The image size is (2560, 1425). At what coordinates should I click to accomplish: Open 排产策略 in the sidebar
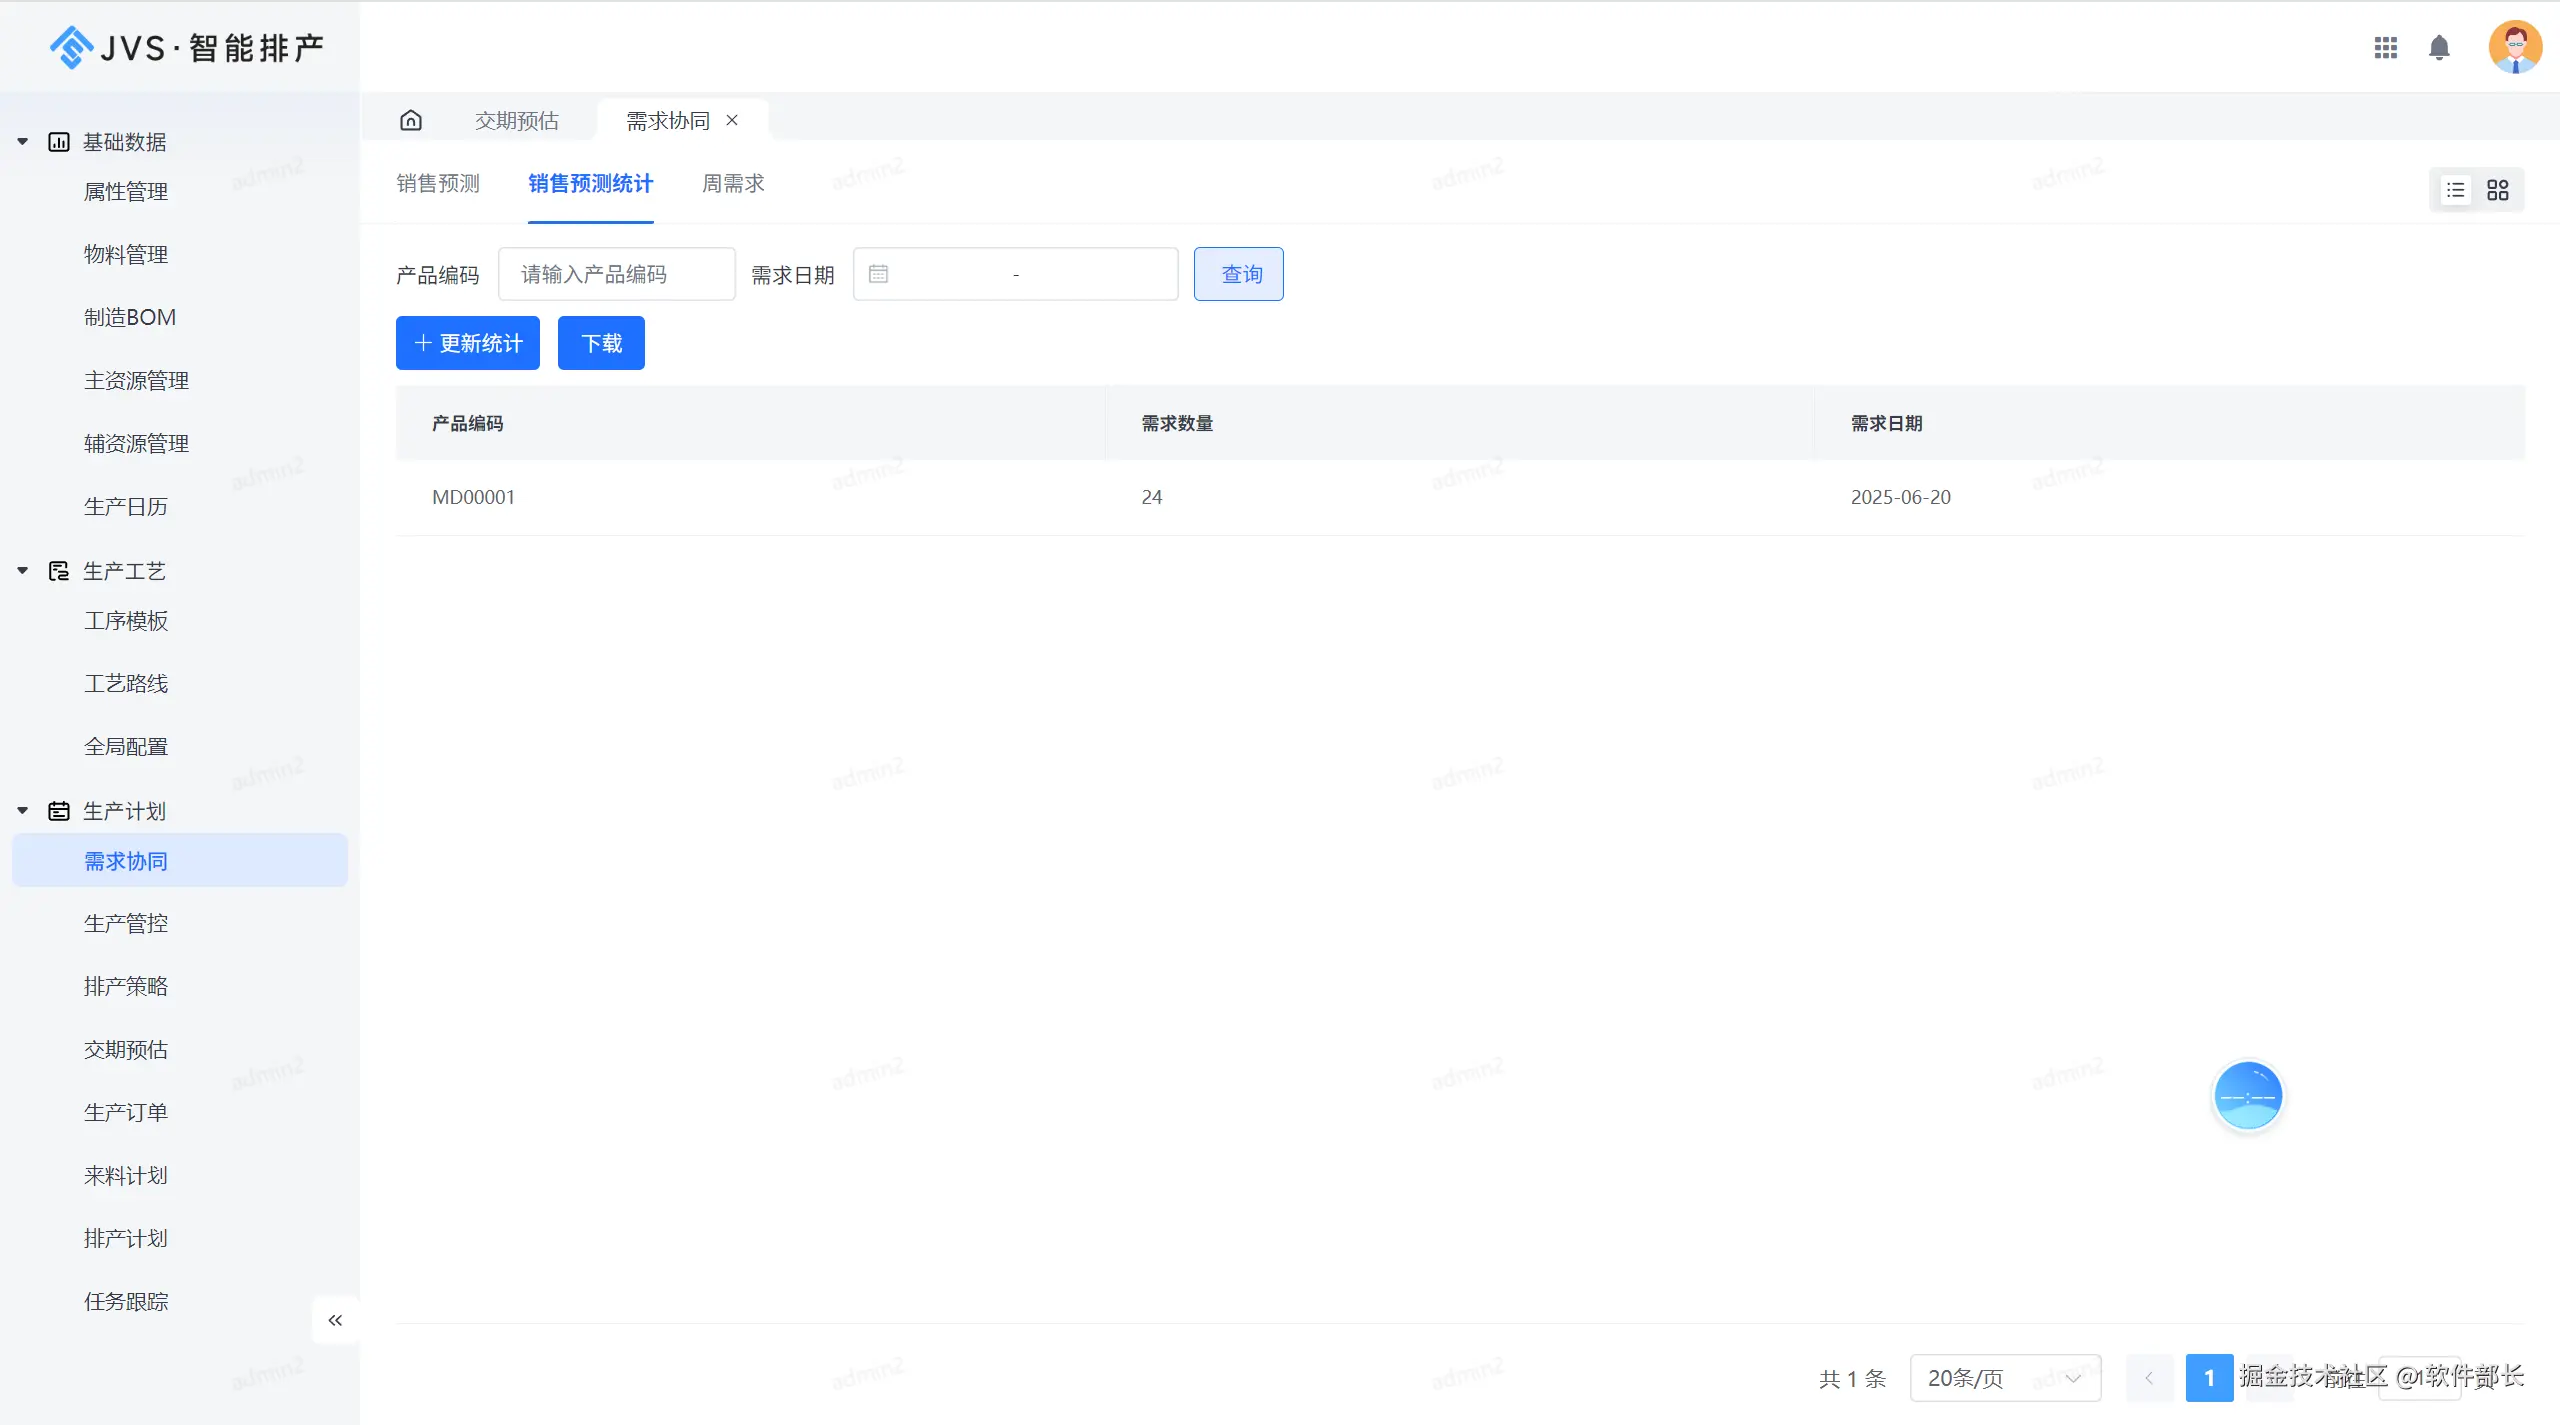[x=126, y=987]
